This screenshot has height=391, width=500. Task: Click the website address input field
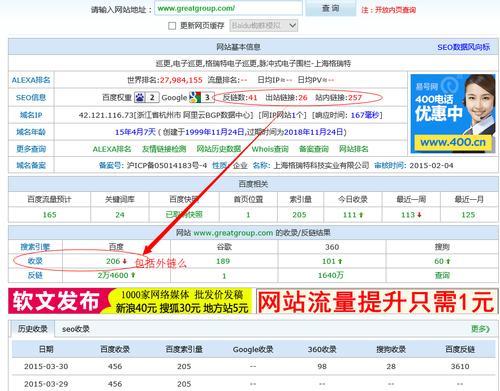(229, 8)
